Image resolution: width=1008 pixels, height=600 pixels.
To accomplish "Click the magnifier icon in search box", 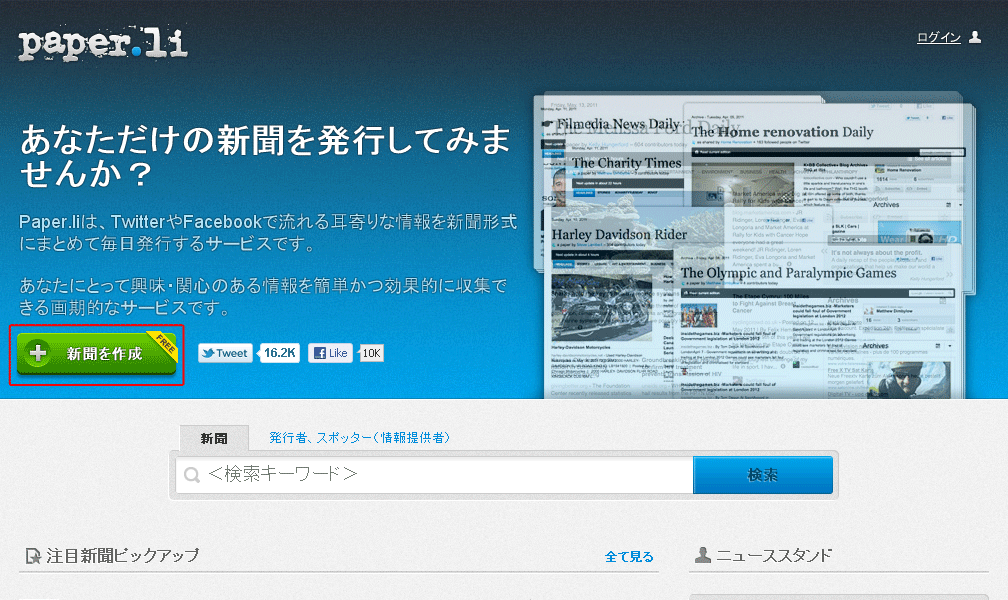I will (x=192, y=475).
